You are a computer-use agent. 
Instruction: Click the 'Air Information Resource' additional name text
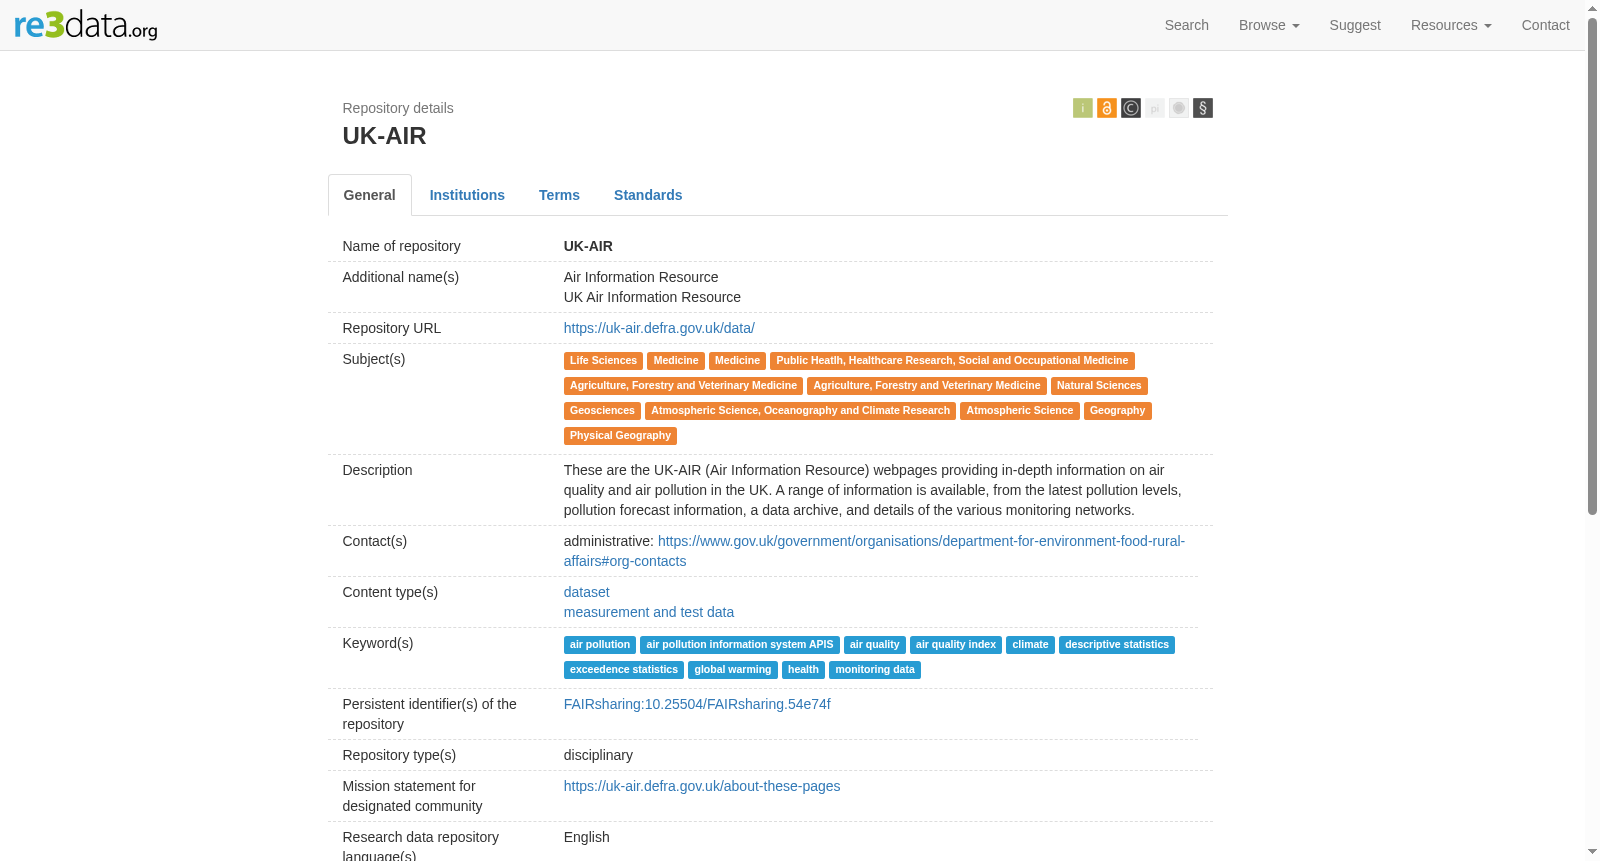point(641,277)
